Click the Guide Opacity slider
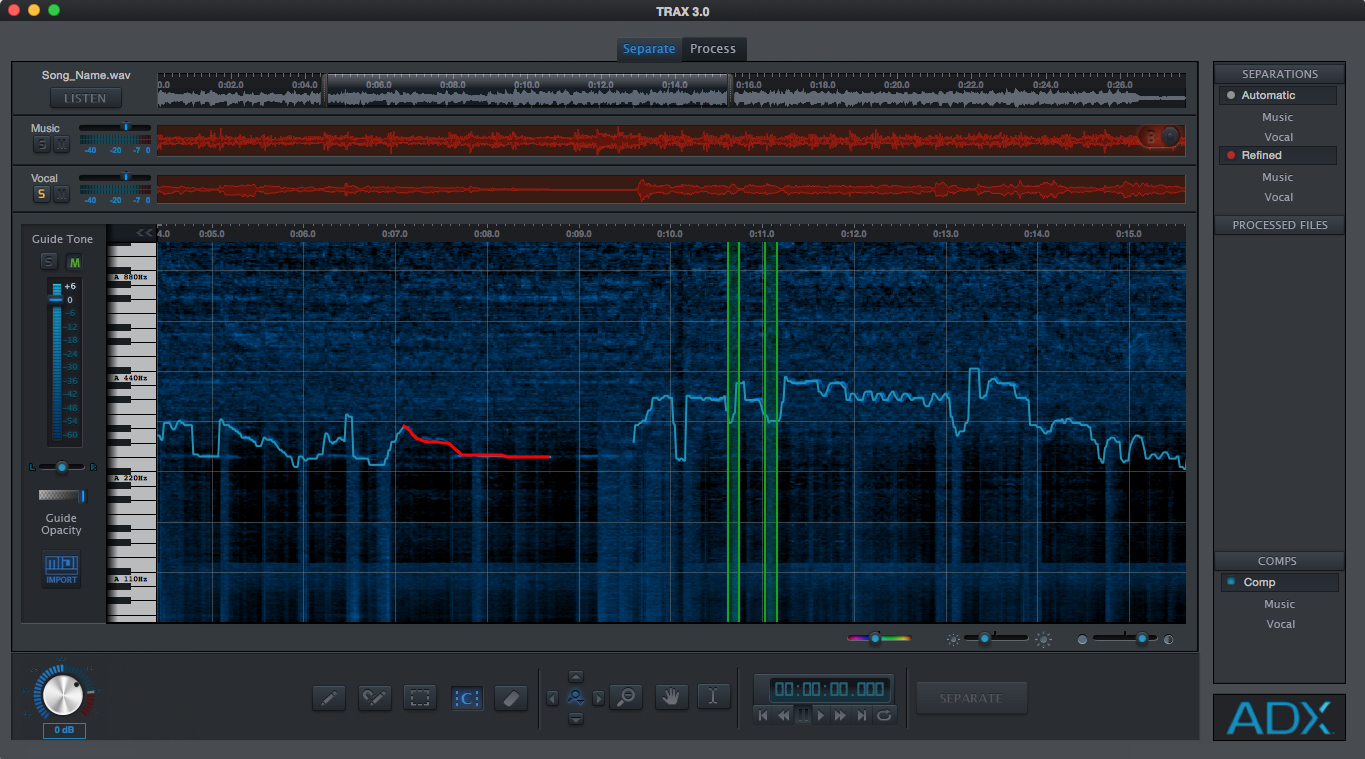This screenshot has height=759, width=1365. click(63, 496)
